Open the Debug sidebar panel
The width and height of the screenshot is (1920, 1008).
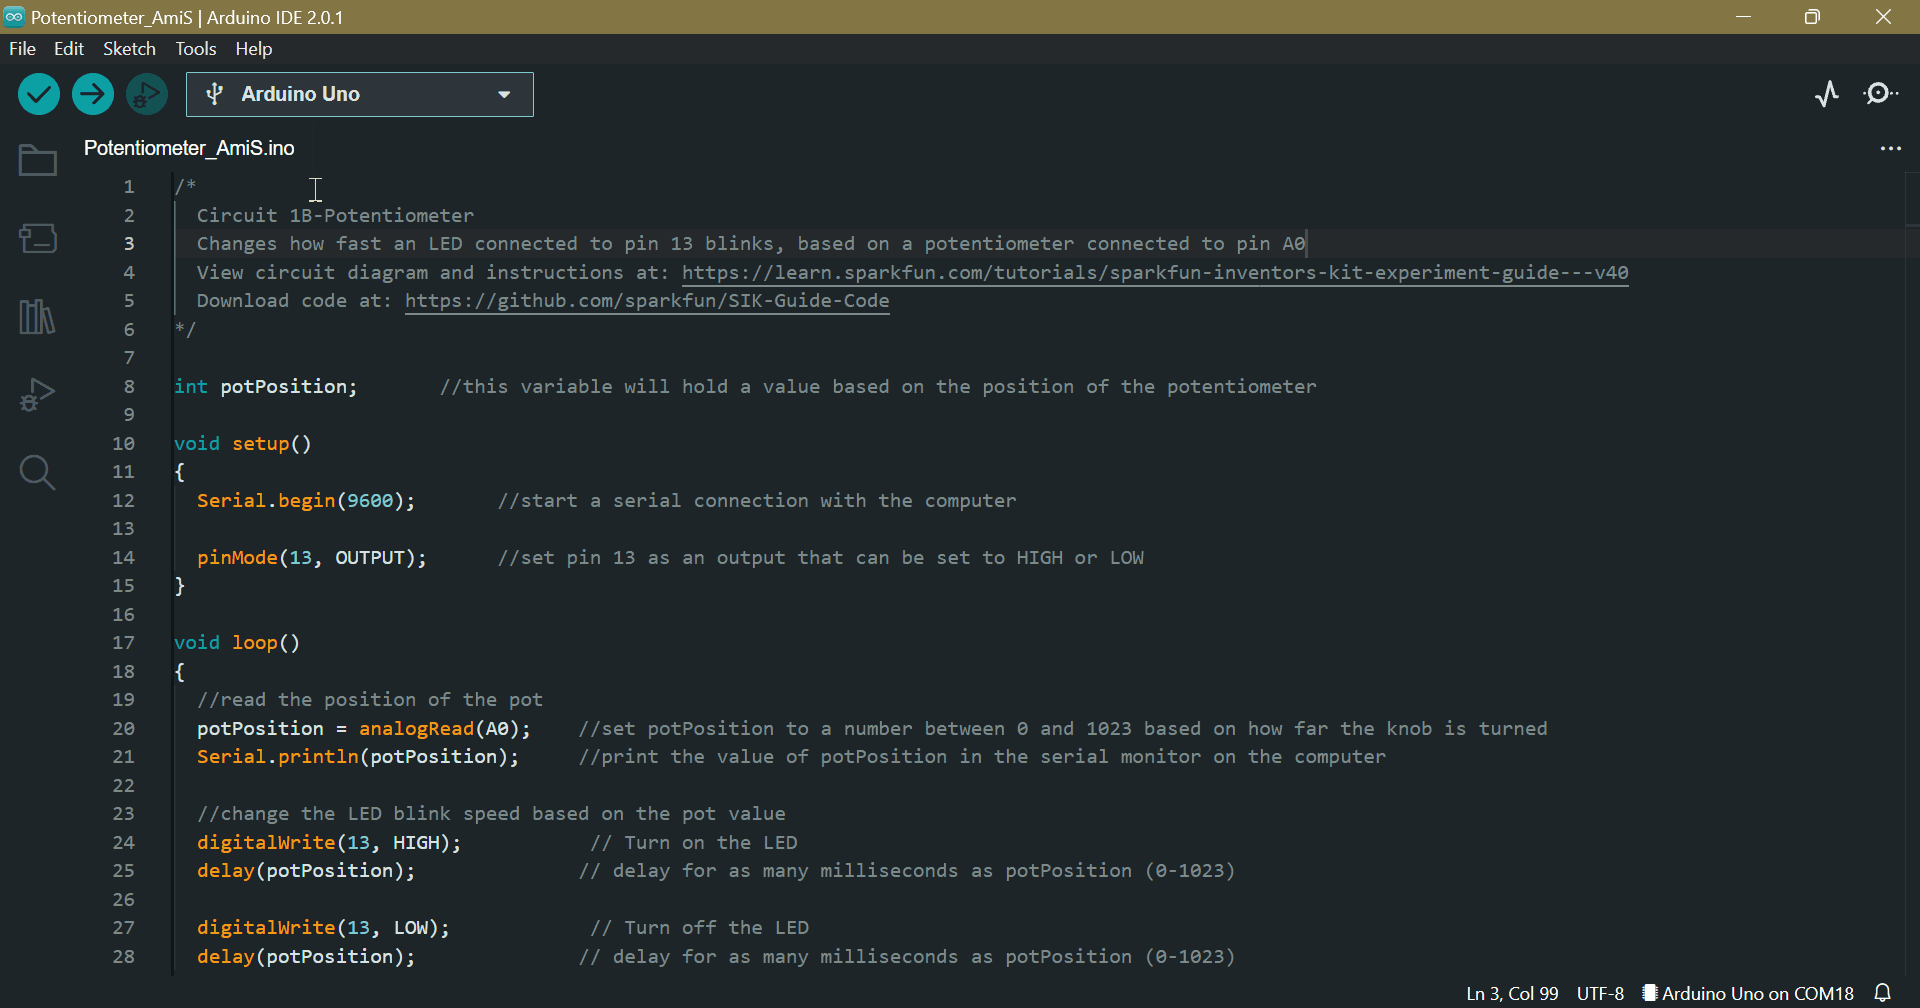tap(38, 395)
